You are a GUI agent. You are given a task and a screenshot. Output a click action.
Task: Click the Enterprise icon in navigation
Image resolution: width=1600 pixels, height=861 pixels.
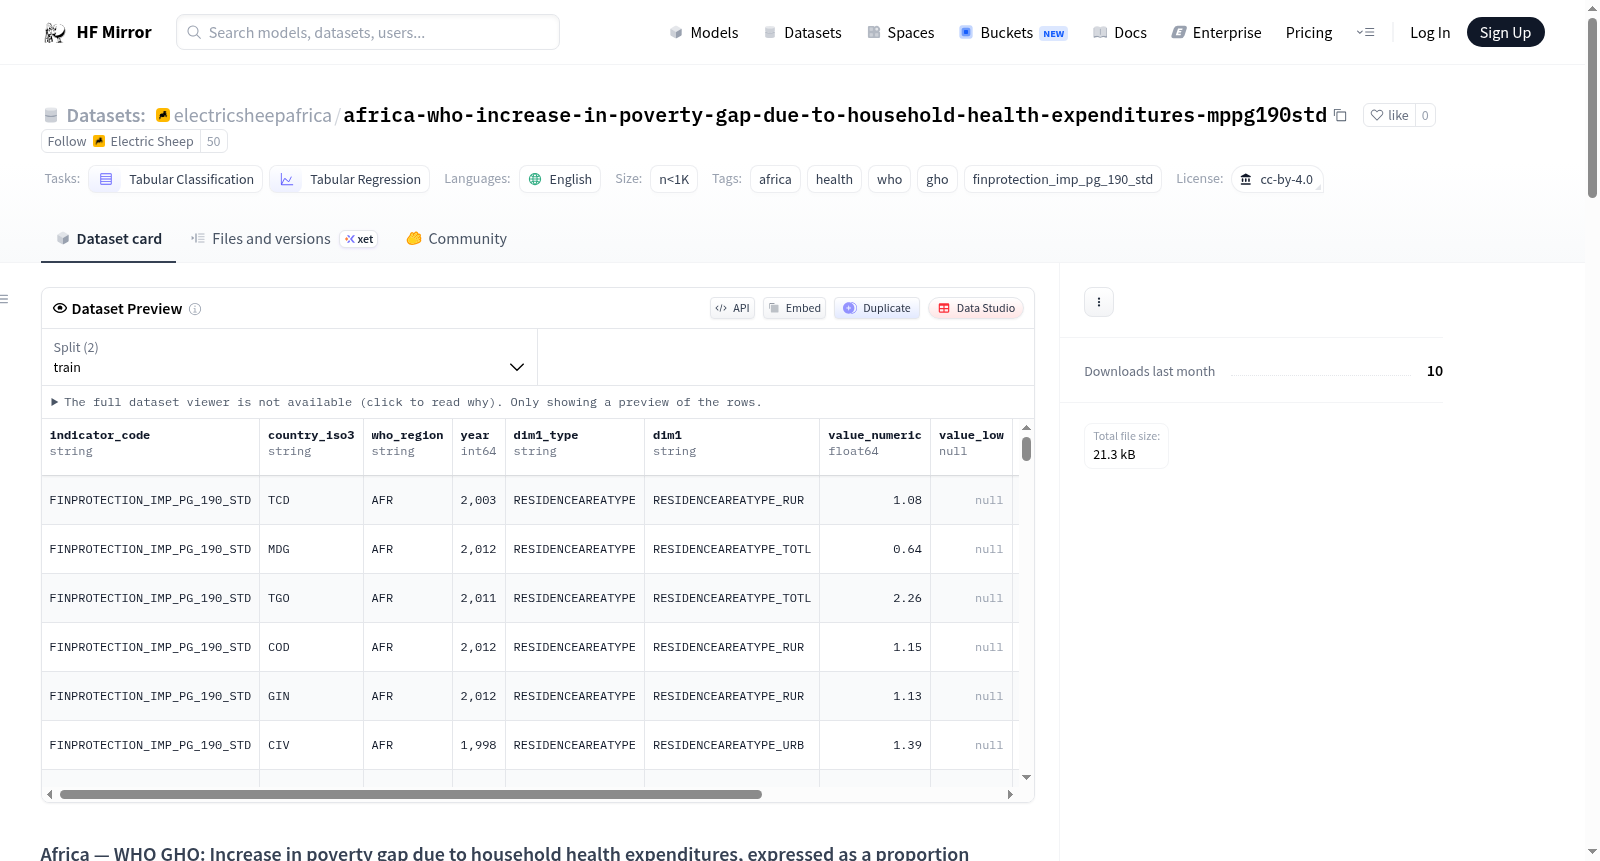point(1179,32)
